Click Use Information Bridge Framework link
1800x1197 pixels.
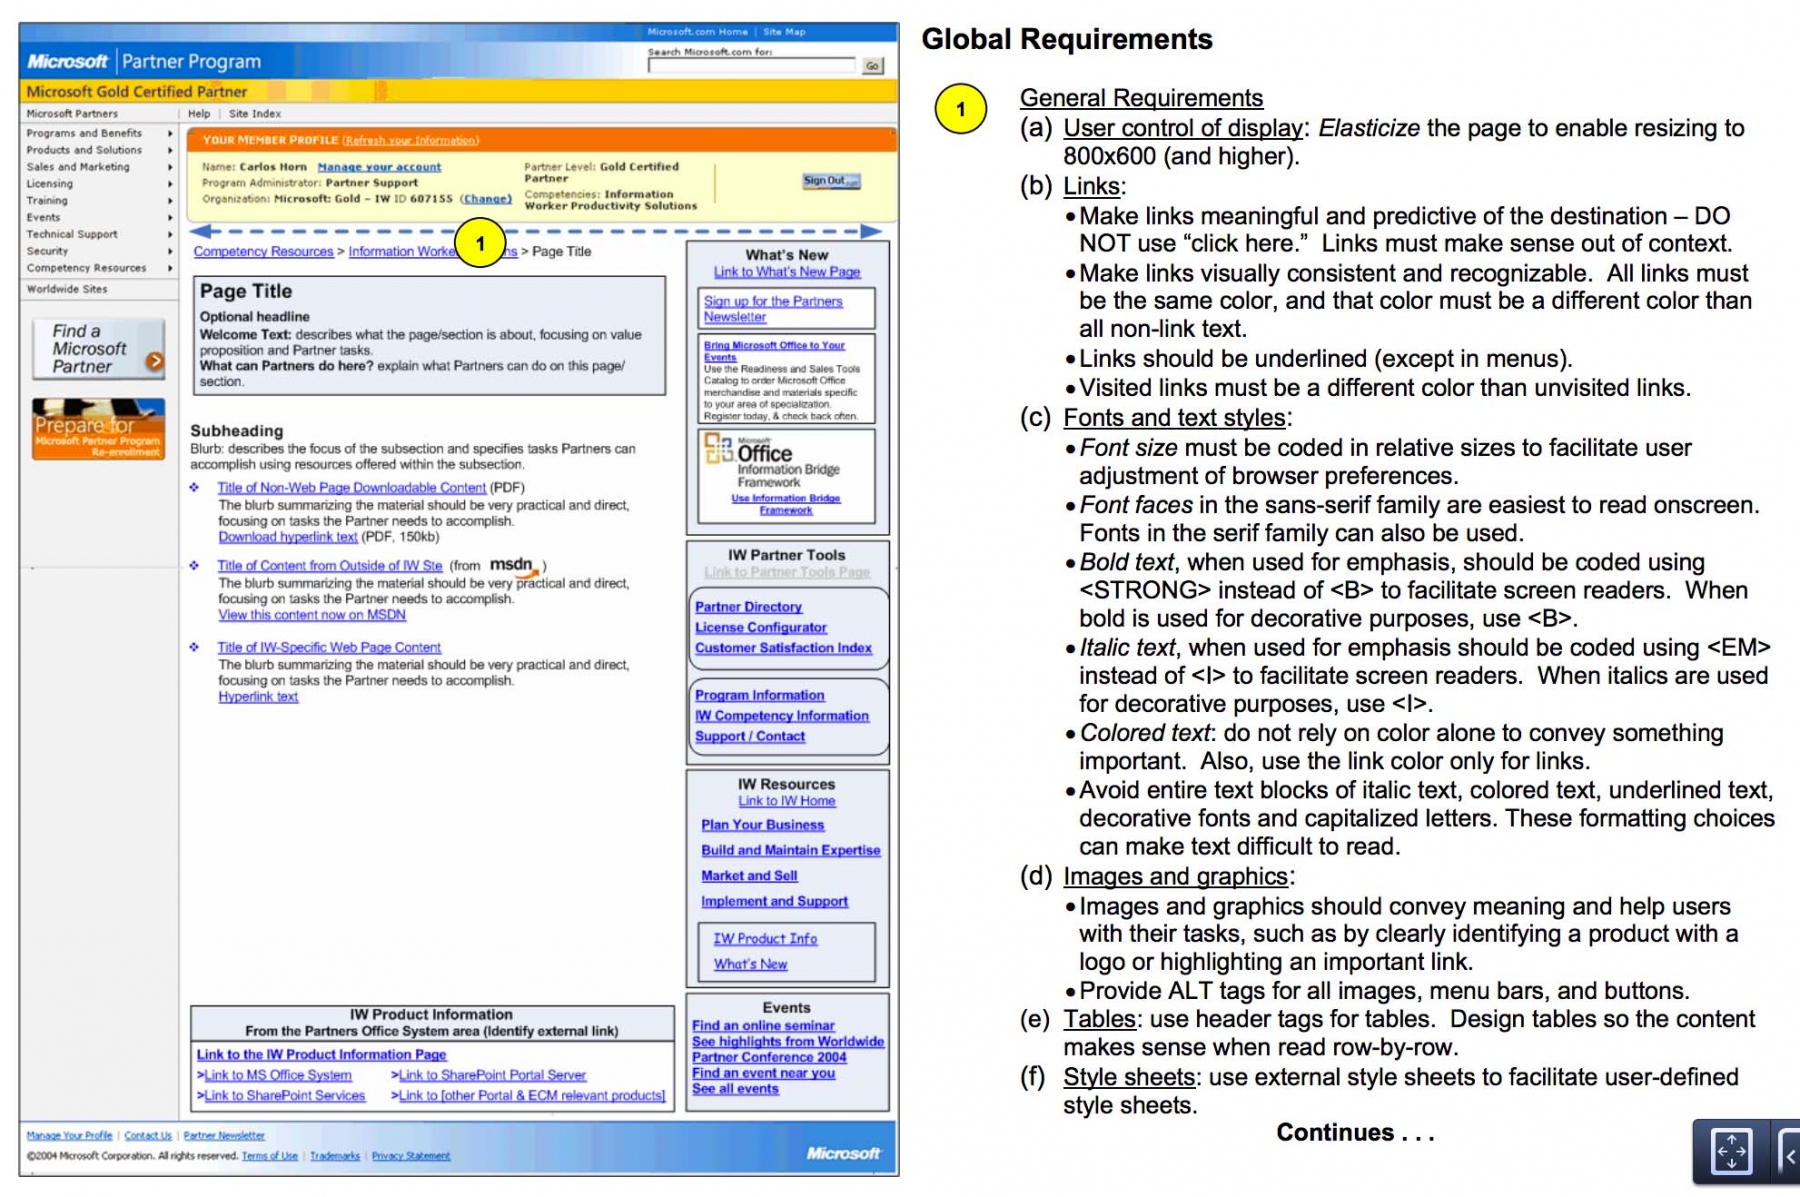click(786, 504)
